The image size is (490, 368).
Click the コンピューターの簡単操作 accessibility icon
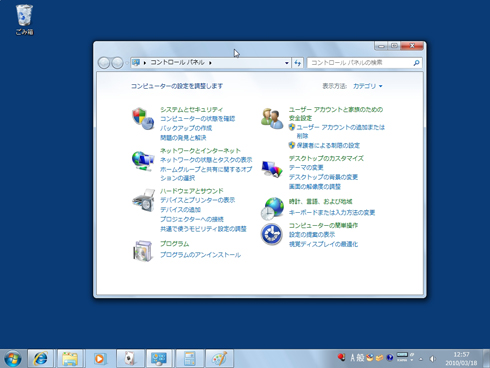pyautogui.click(x=271, y=234)
